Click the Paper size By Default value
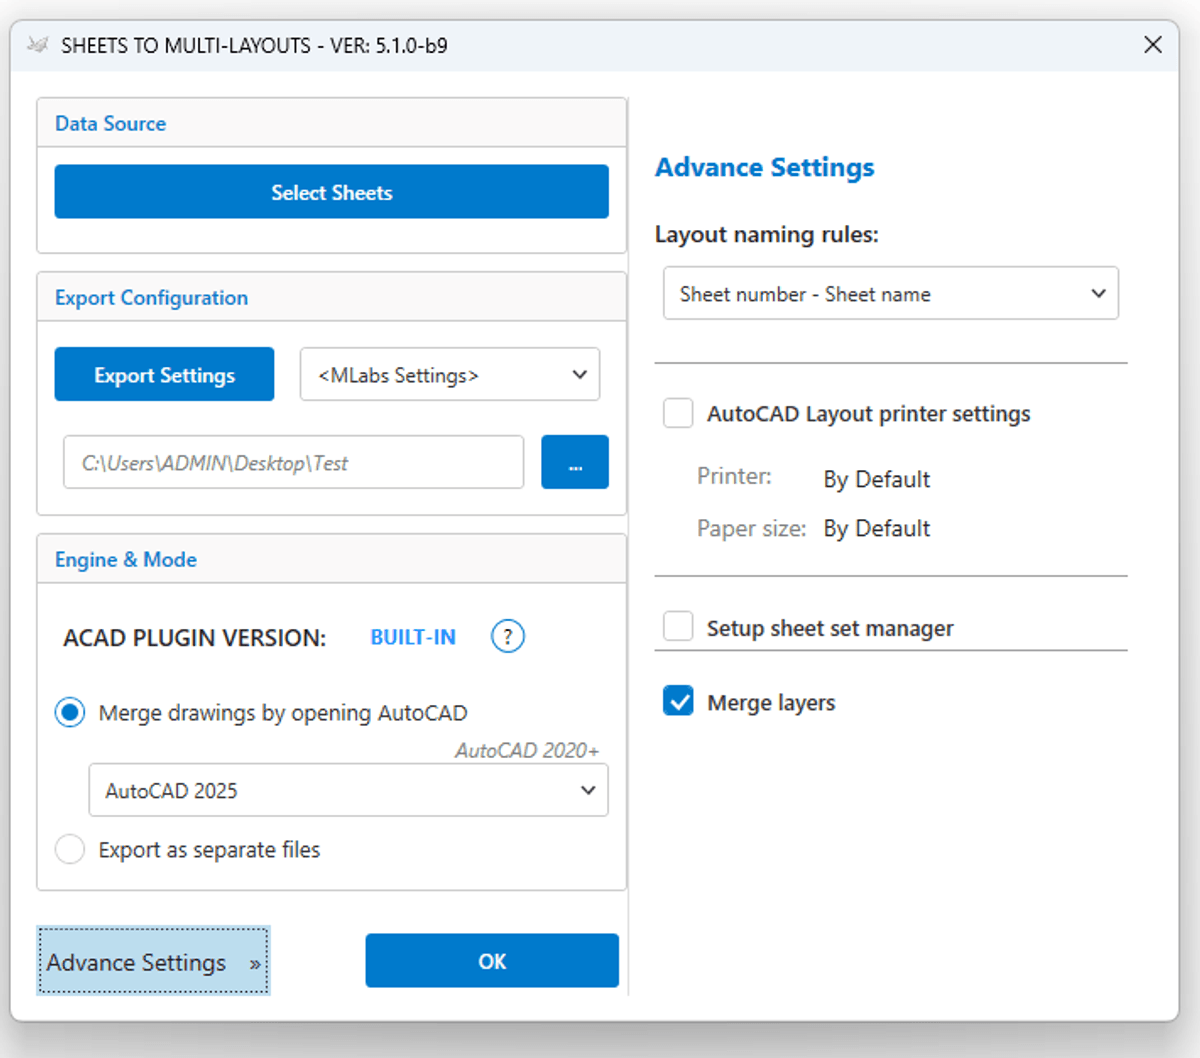1200x1058 pixels. point(876,529)
